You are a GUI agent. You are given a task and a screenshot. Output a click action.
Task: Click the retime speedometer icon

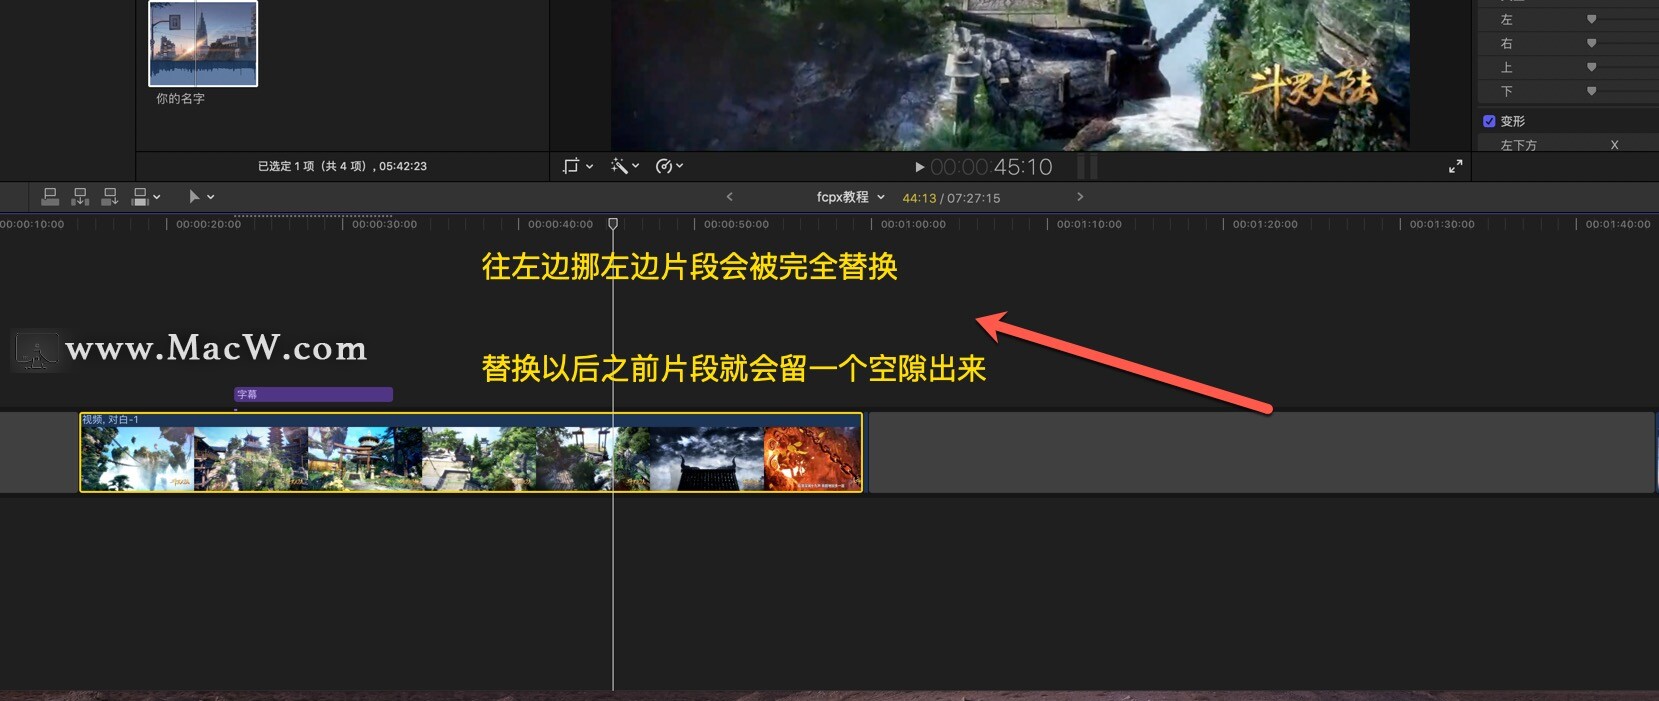pyautogui.click(x=663, y=166)
